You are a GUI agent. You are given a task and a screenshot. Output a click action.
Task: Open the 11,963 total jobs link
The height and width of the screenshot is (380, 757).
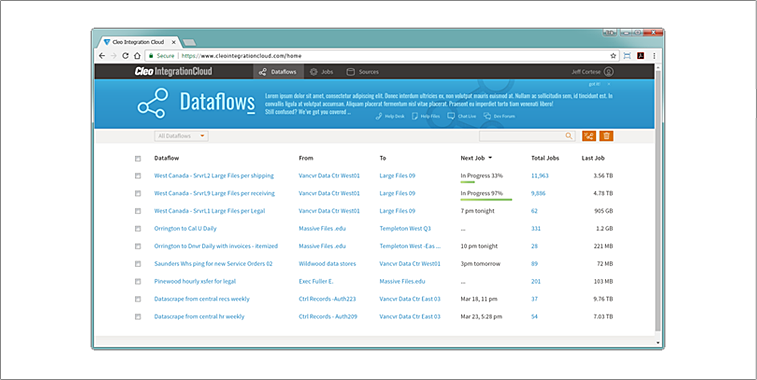(540, 176)
